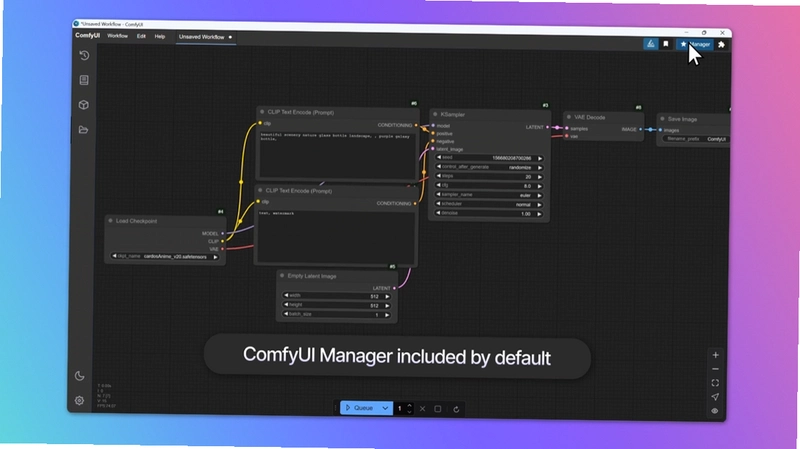Click the circular refresh icon in the Queue bar
This screenshot has height=449, width=800.
point(456,409)
